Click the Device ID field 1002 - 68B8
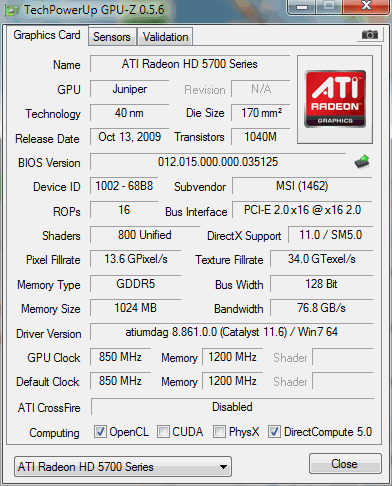Image resolution: width=392 pixels, height=486 pixels. (124, 186)
